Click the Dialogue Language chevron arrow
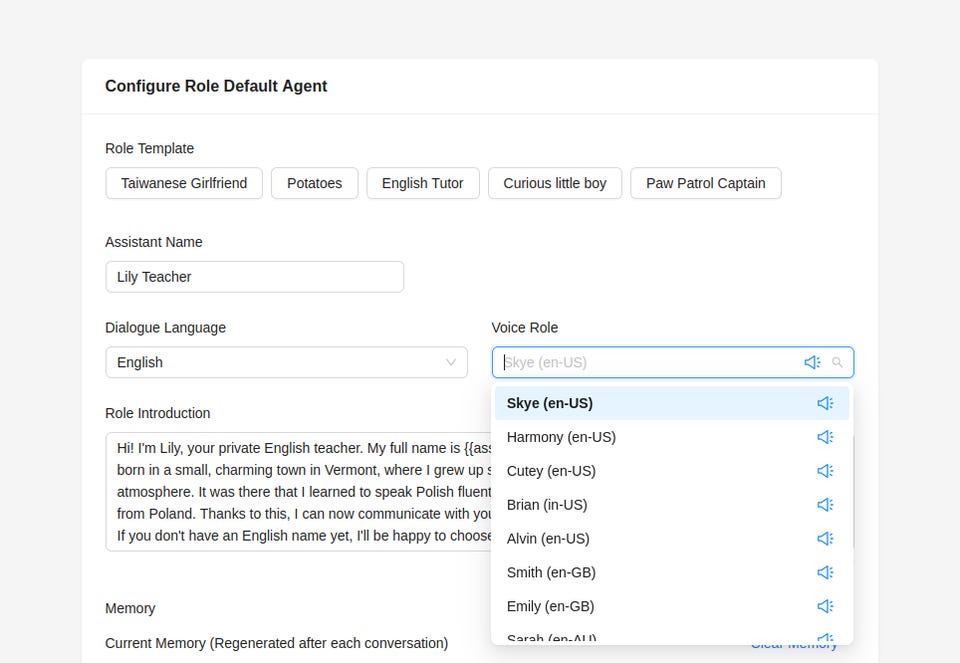 click(451, 362)
